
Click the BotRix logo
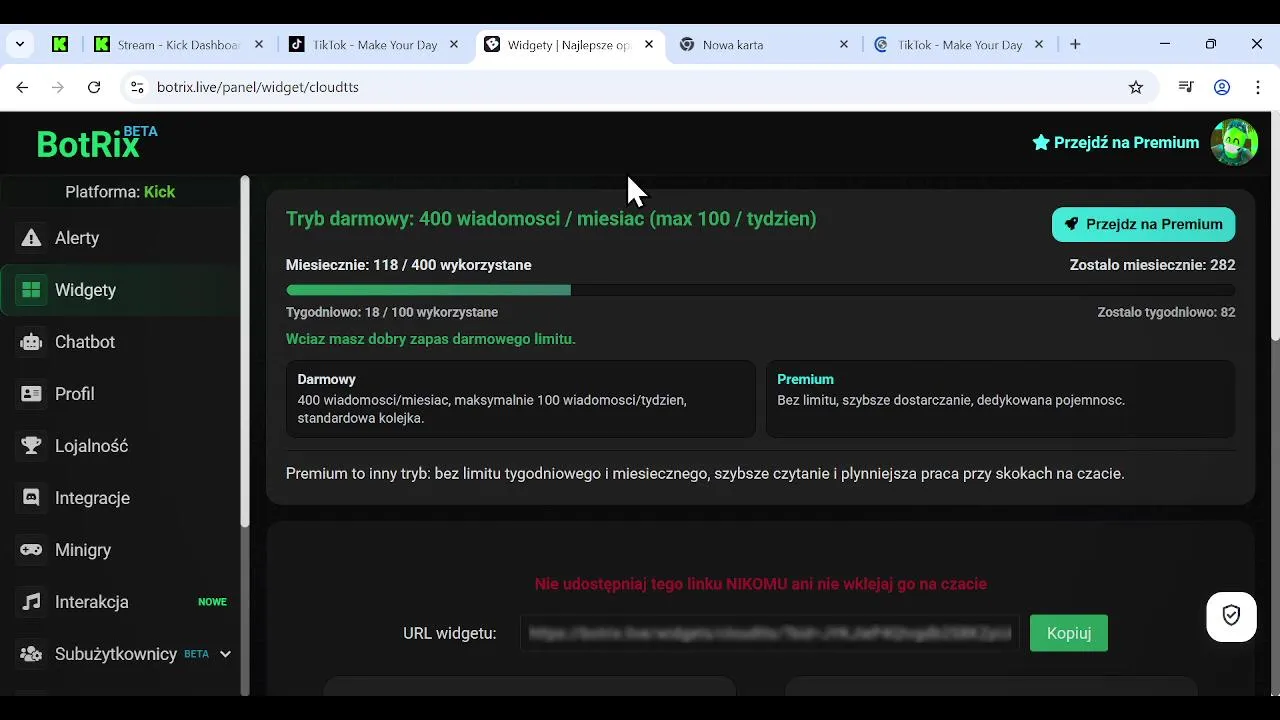pos(96,143)
